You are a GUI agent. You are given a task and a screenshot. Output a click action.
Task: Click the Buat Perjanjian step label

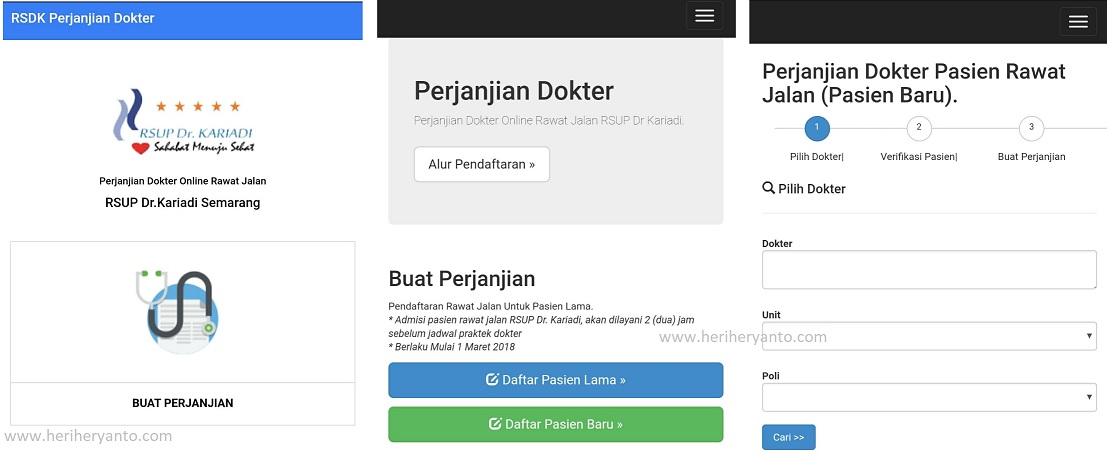click(1031, 157)
